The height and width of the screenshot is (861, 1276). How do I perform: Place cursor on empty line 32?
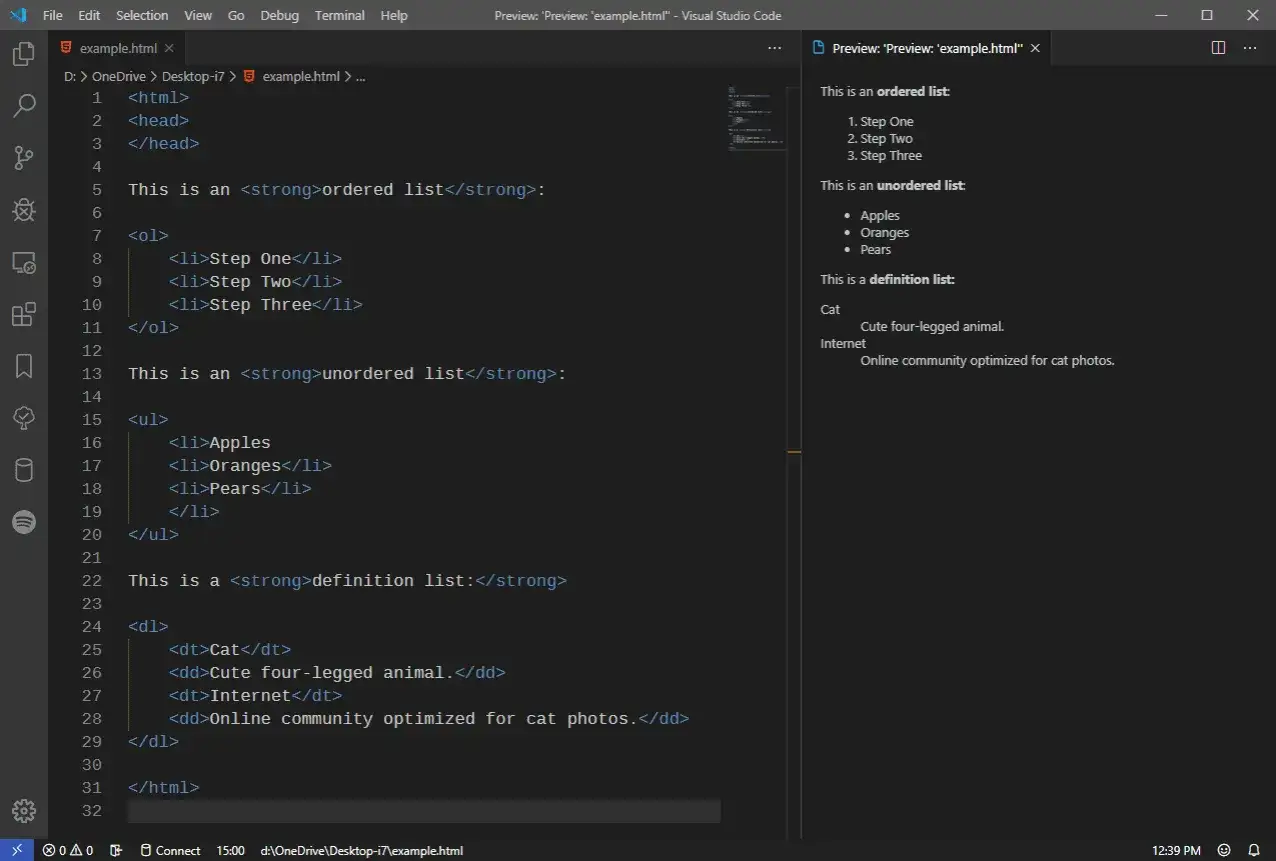click(424, 811)
